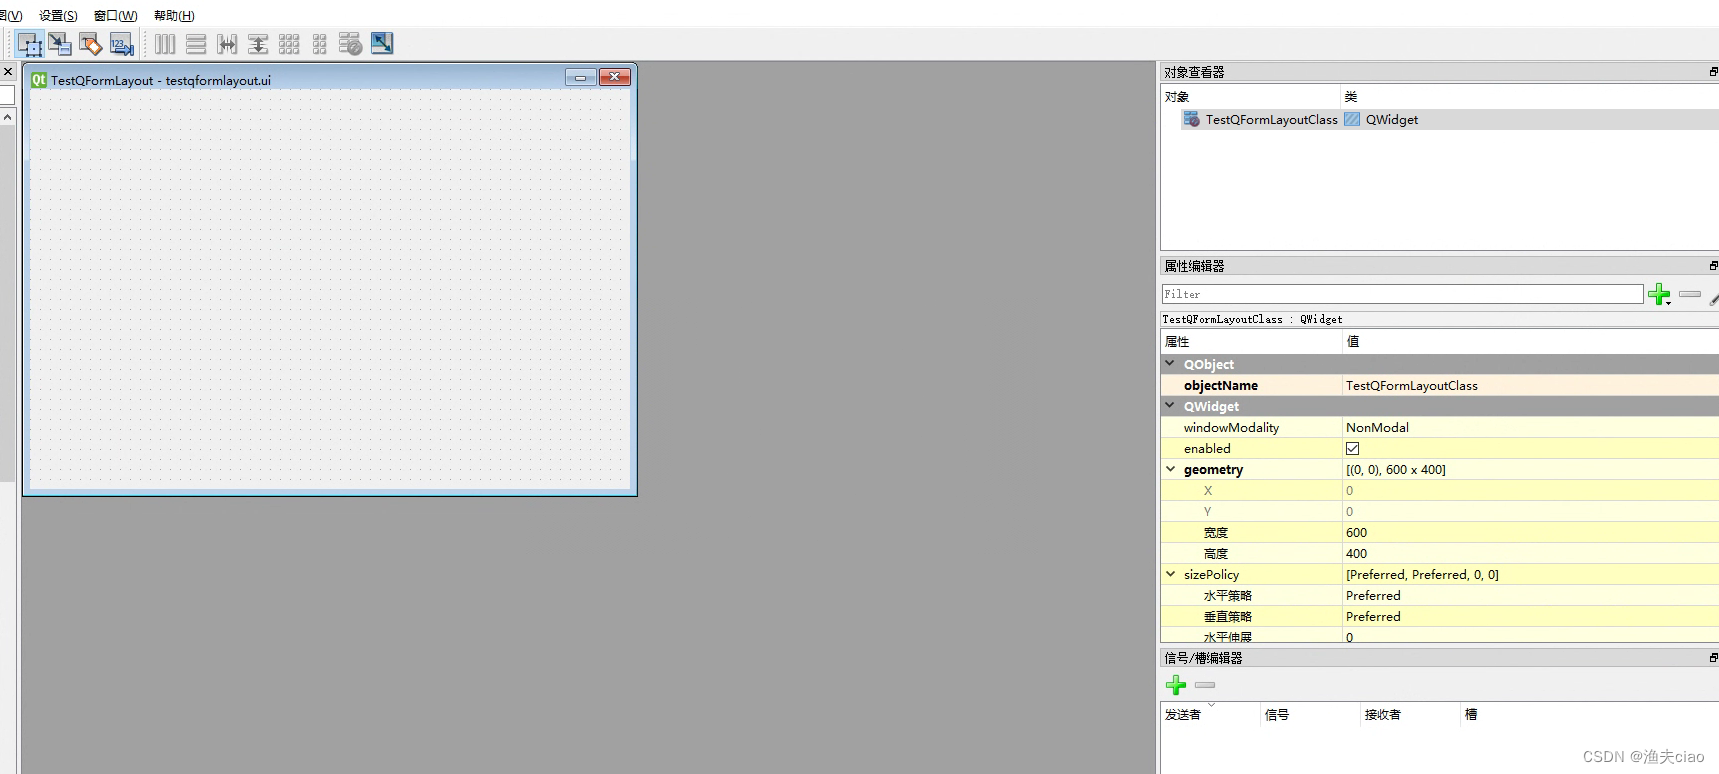1719x774 pixels.
Task: Click the 值 column header
Action: tap(1530, 342)
